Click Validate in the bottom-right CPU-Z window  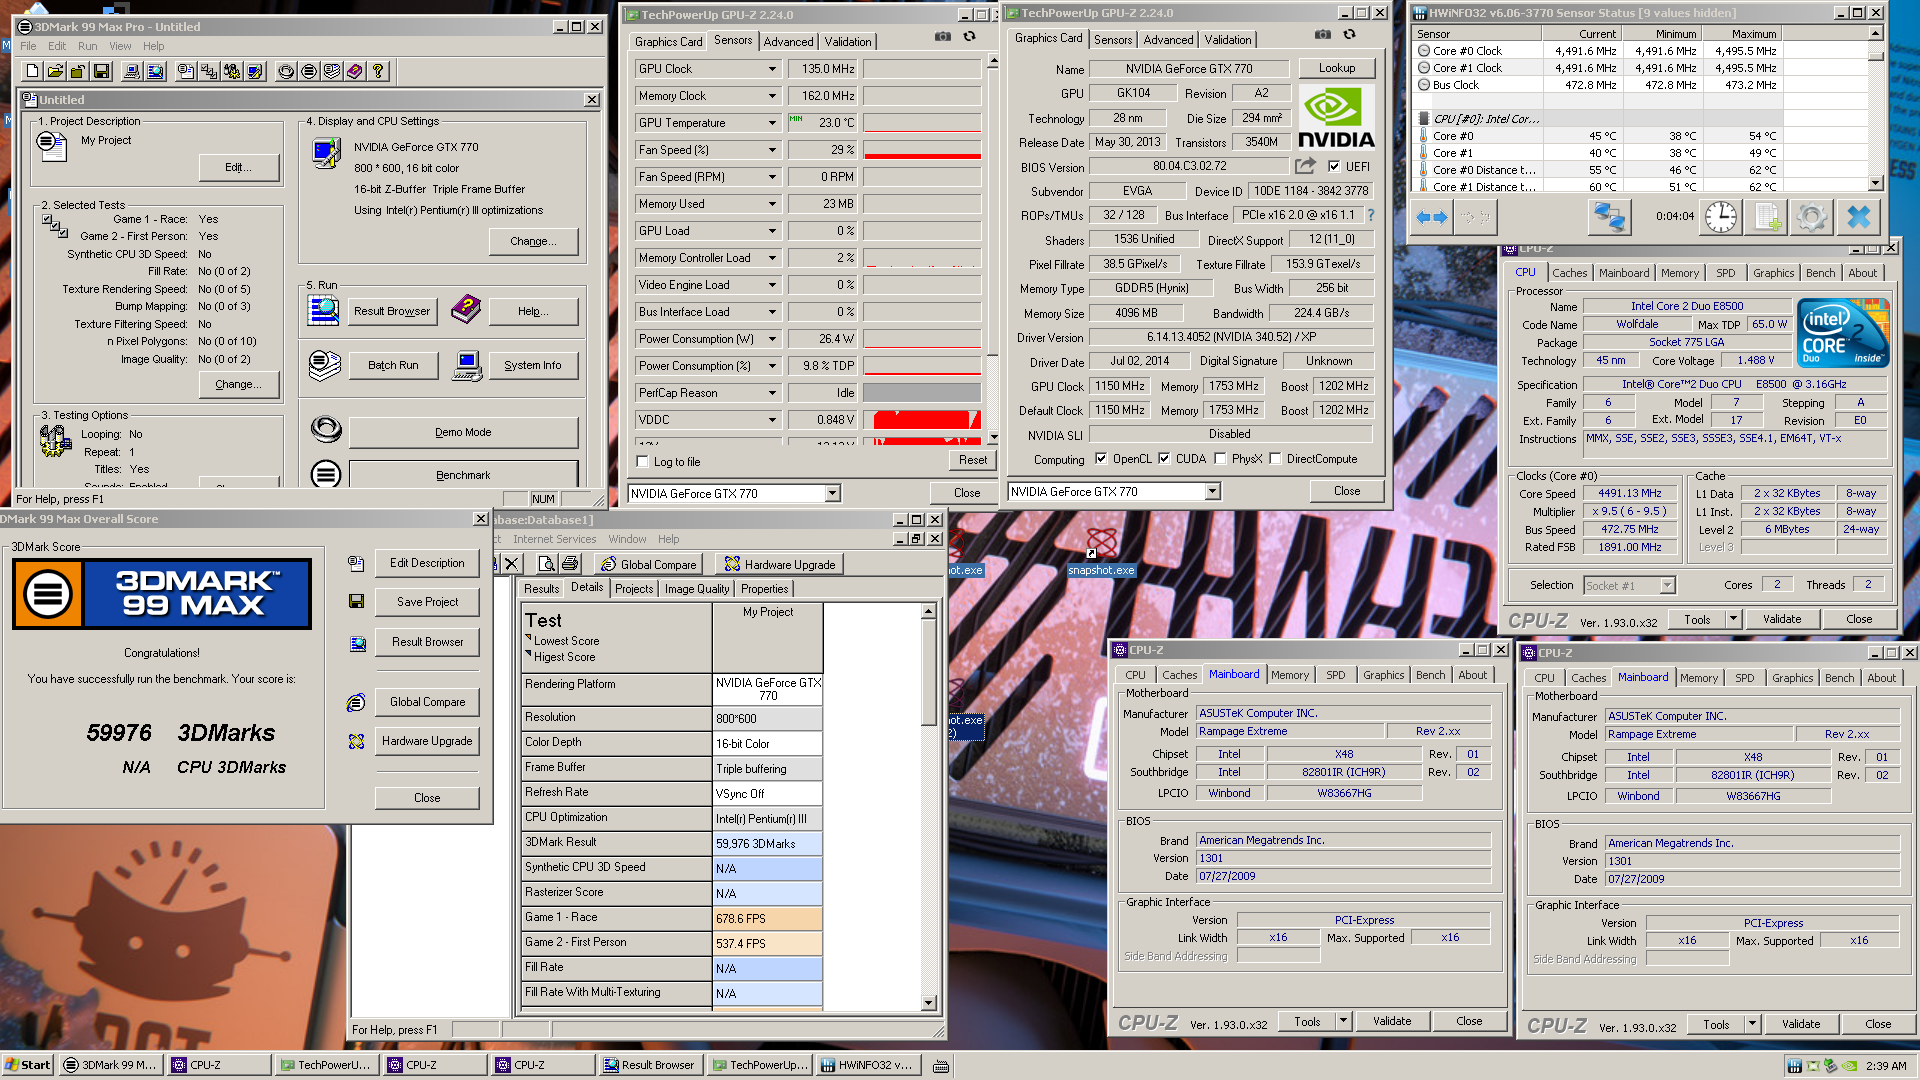1800,1024
